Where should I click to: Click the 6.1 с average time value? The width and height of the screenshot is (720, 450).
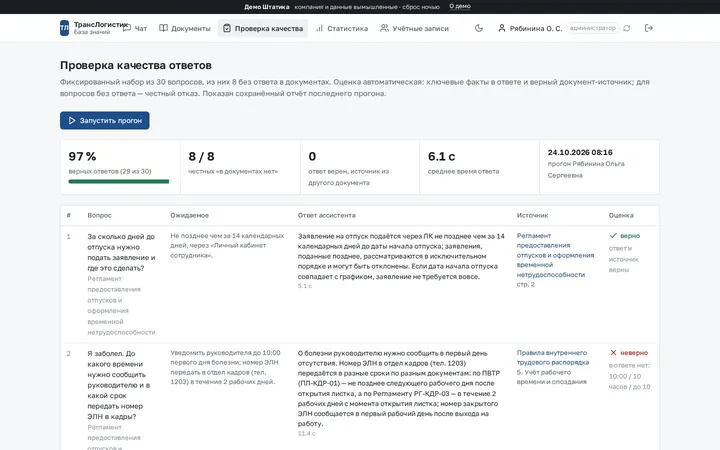(x=441, y=157)
